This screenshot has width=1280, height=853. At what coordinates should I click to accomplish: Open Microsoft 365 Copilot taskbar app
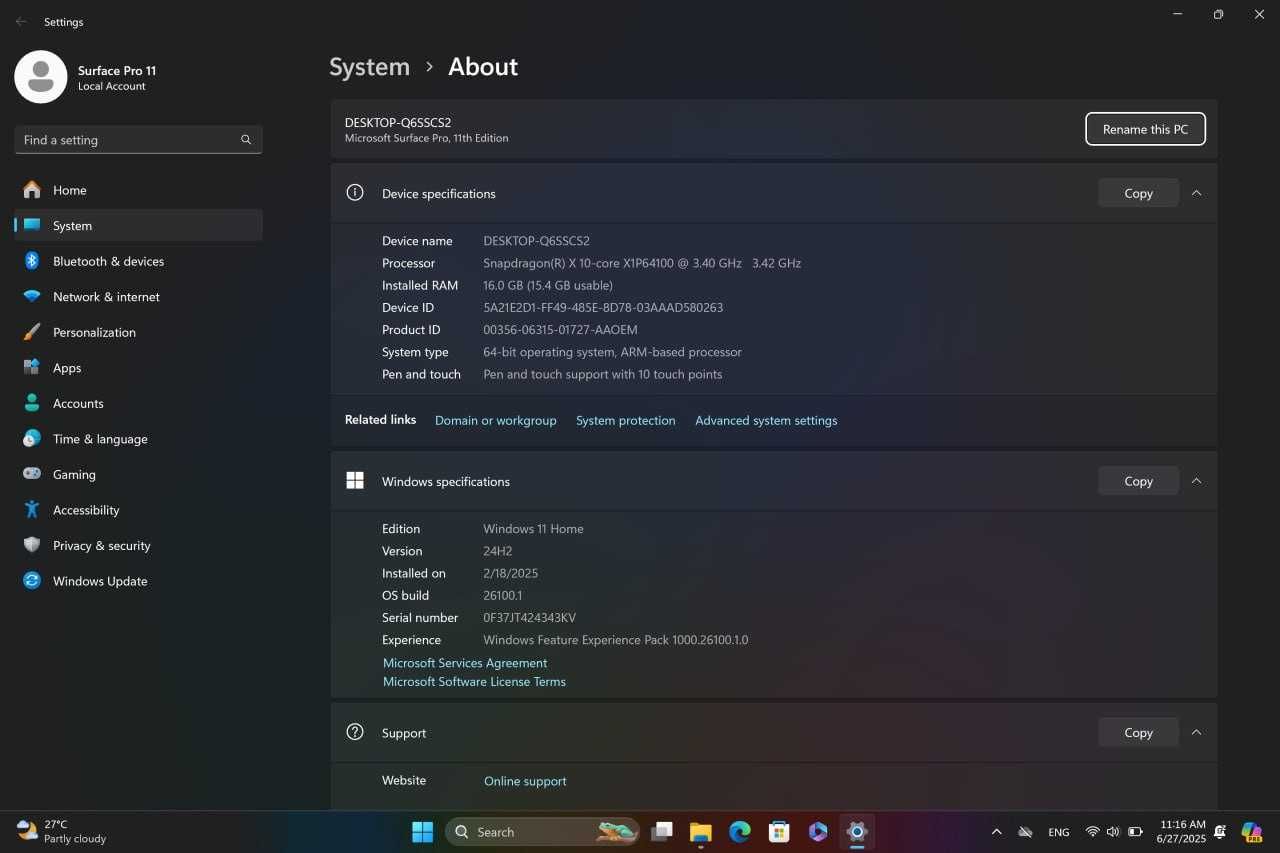tap(818, 832)
